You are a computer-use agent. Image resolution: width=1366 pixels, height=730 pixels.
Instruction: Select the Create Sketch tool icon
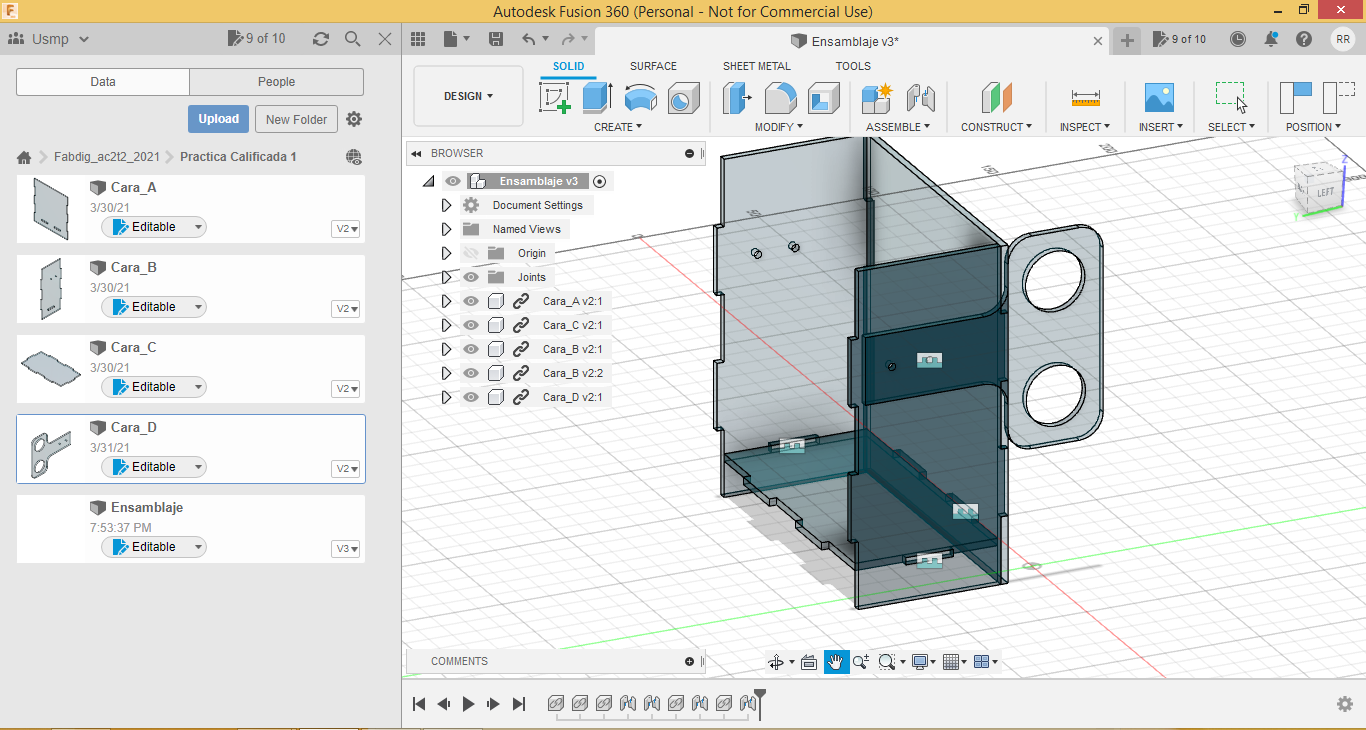(x=555, y=97)
